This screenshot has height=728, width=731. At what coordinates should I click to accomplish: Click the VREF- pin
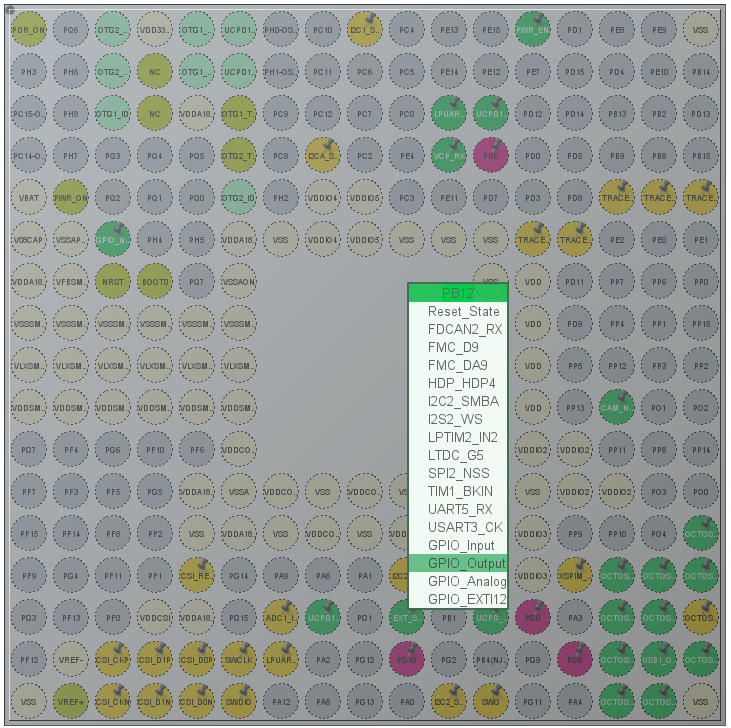(71, 659)
